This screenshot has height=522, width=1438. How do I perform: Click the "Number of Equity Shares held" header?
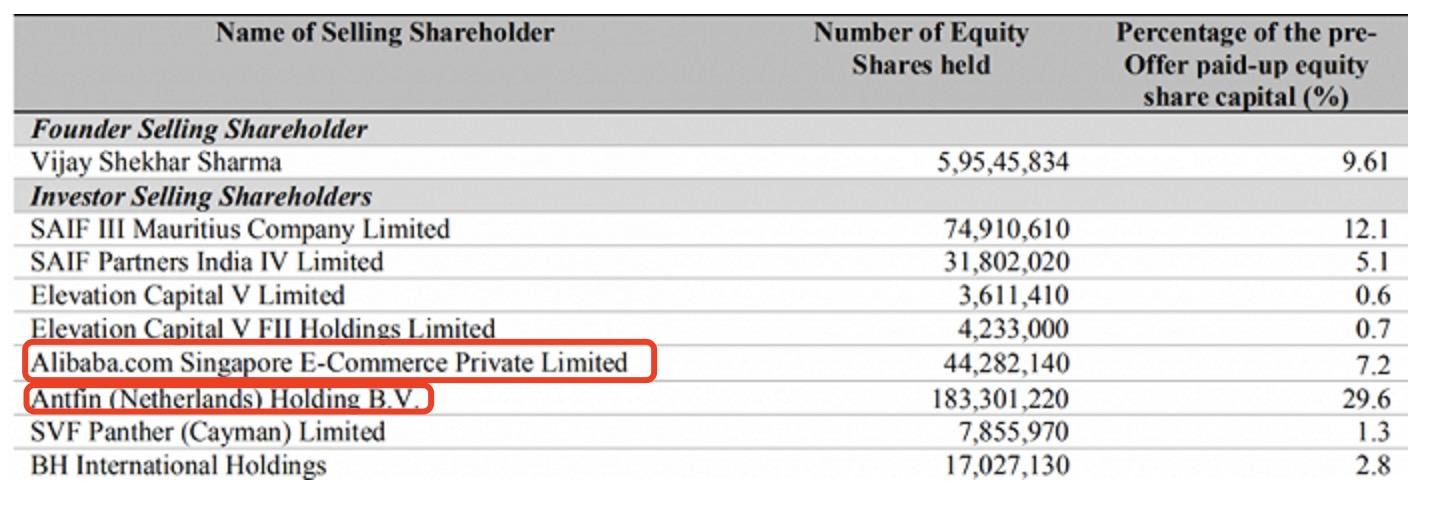920,49
